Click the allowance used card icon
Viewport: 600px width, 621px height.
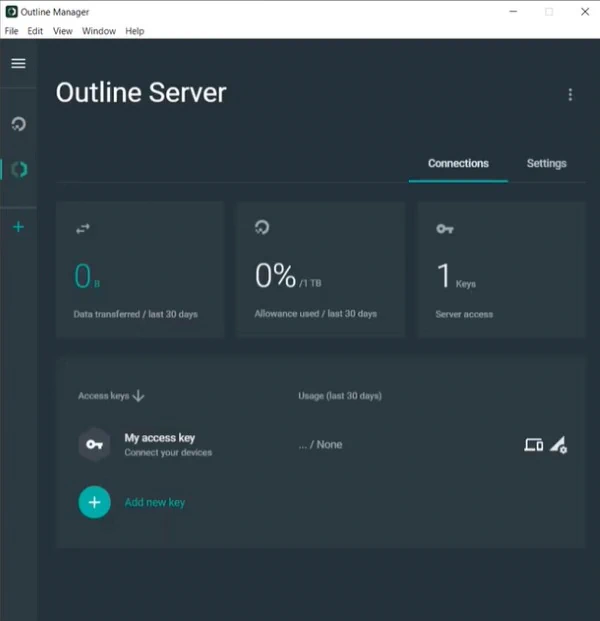[x=262, y=227]
